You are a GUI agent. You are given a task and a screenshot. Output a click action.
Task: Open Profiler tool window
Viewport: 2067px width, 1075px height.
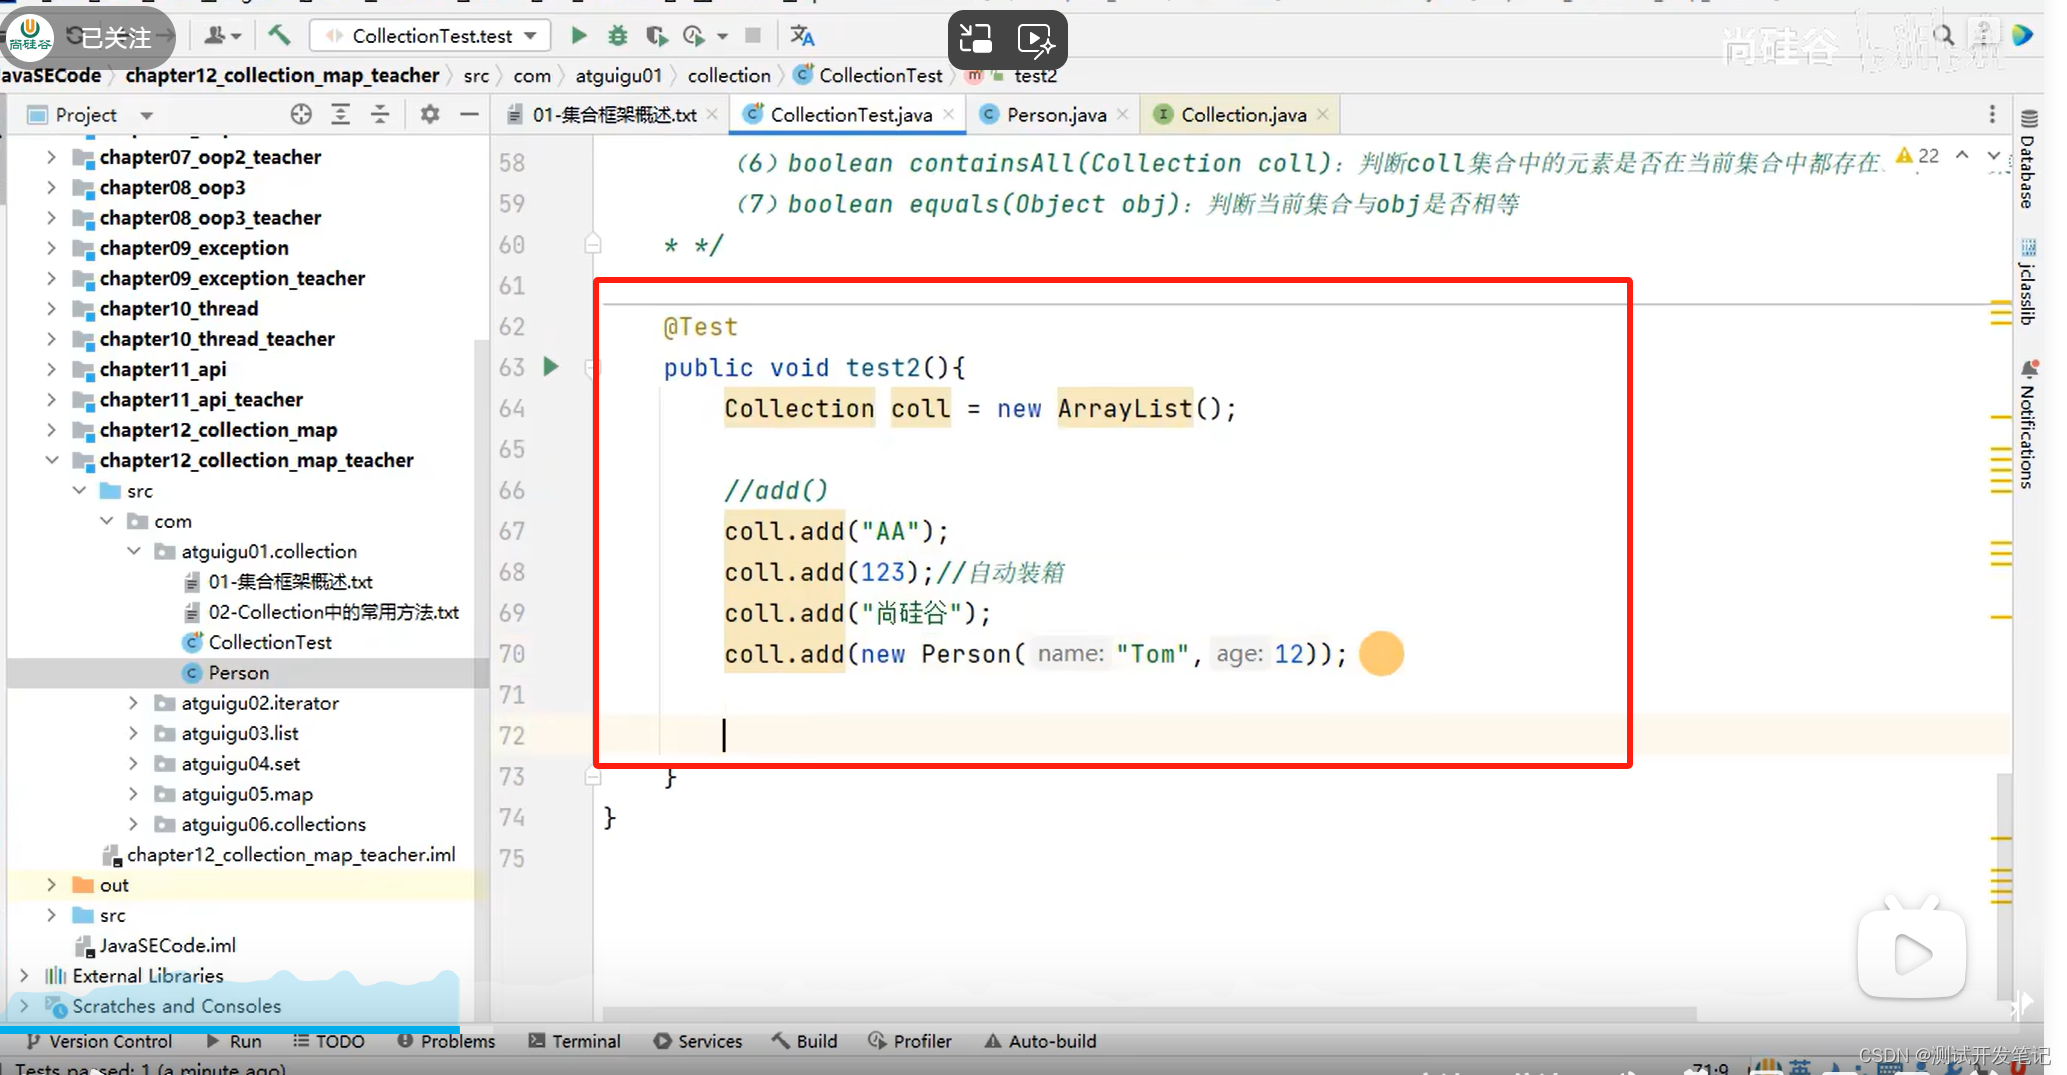click(910, 1041)
